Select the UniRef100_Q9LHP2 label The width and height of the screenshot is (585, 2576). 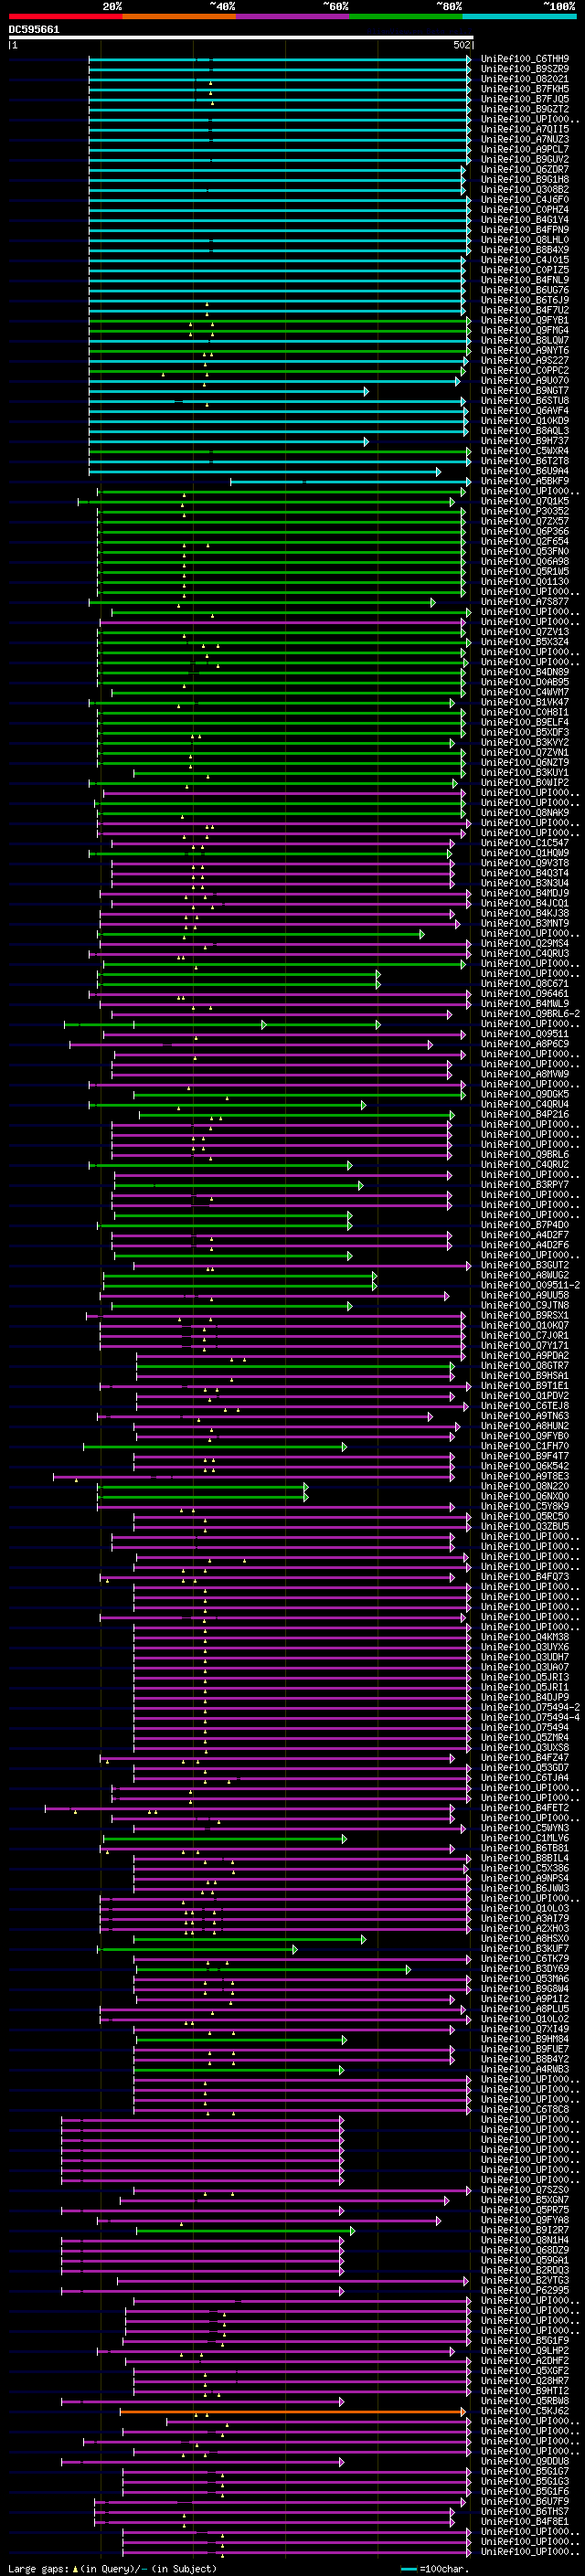[x=525, y=2350]
